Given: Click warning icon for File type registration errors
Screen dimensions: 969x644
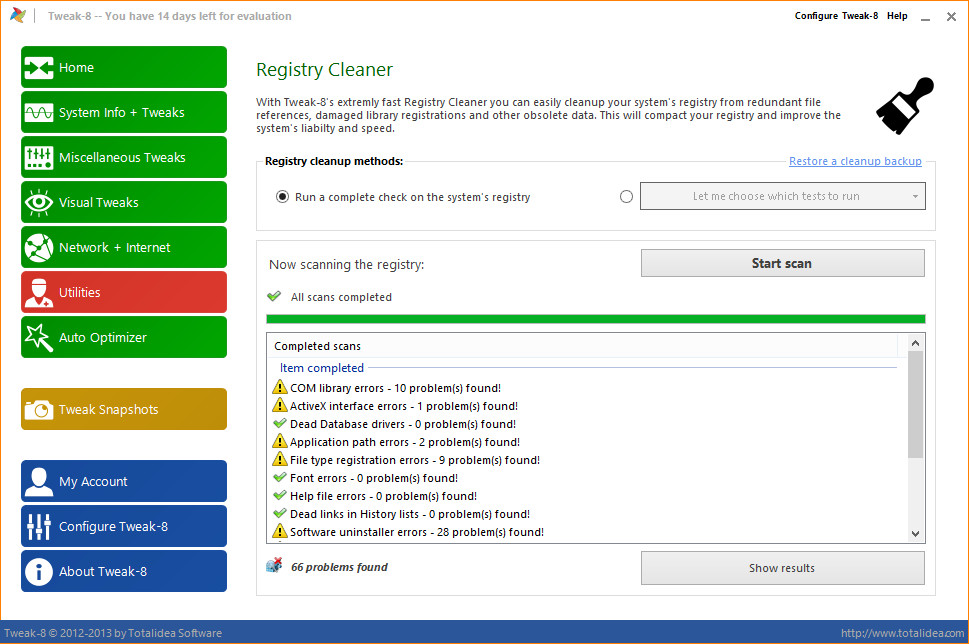Looking at the screenshot, I should pos(280,459).
